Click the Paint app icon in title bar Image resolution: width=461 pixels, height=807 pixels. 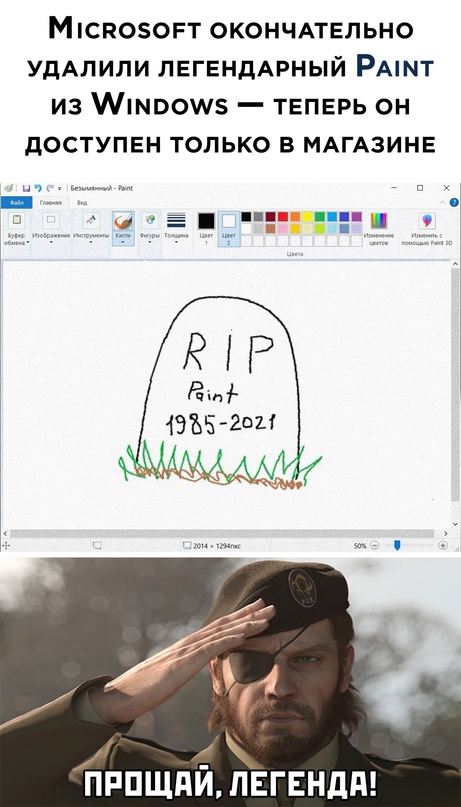tap(10, 188)
